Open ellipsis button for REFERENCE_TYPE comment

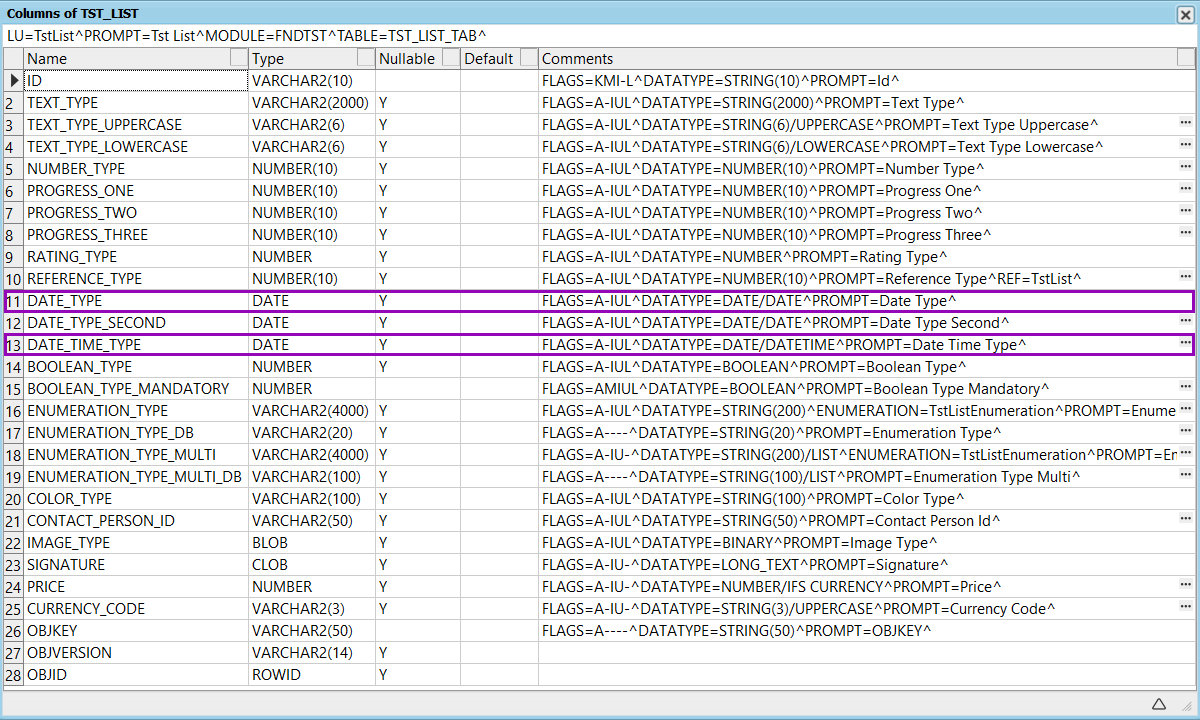point(1185,278)
